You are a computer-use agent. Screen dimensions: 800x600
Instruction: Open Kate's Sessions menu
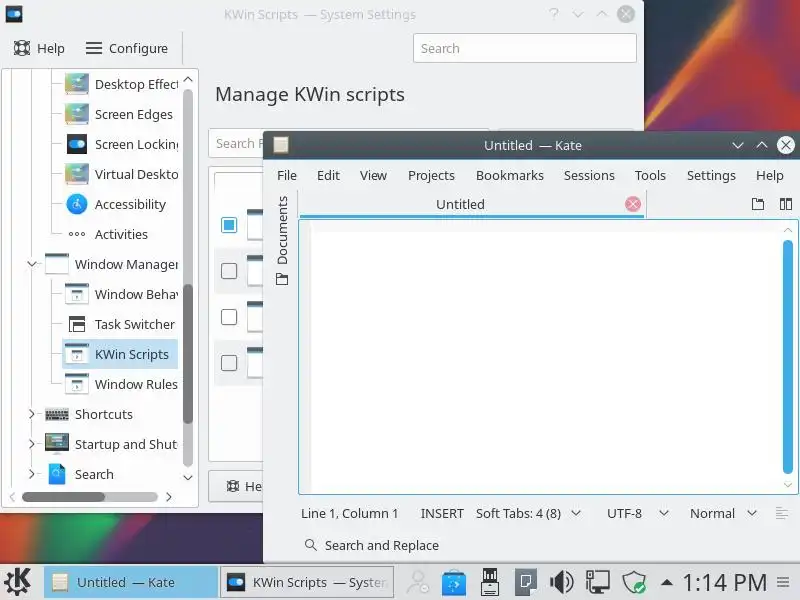589,176
